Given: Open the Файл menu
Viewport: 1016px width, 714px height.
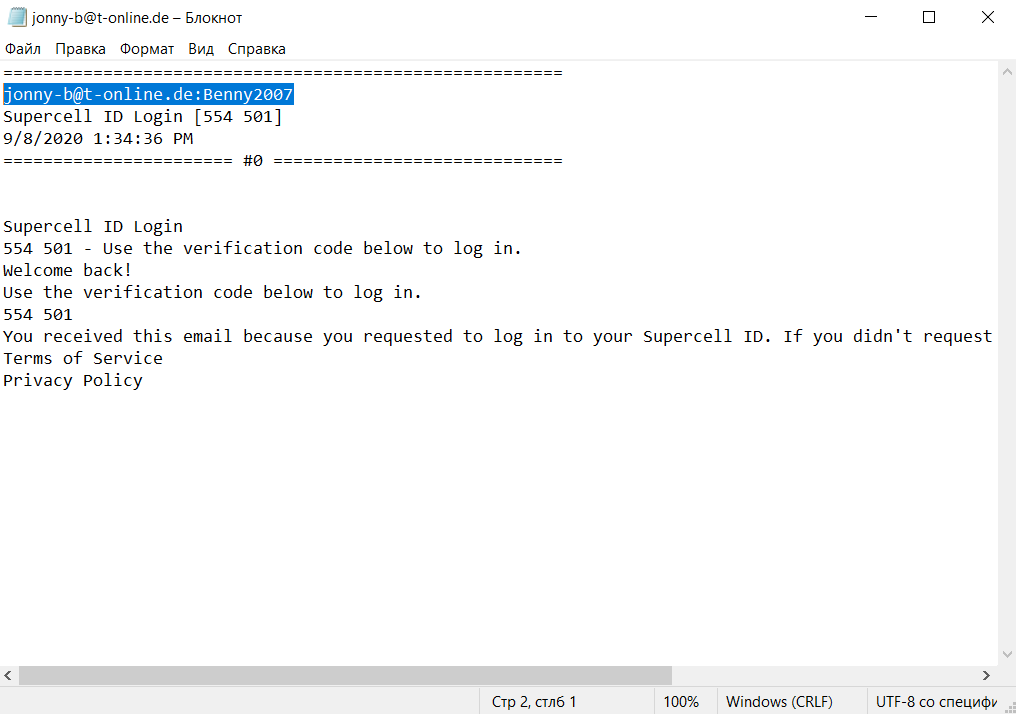Looking at the screenshot, I should (x=23, y=49).
